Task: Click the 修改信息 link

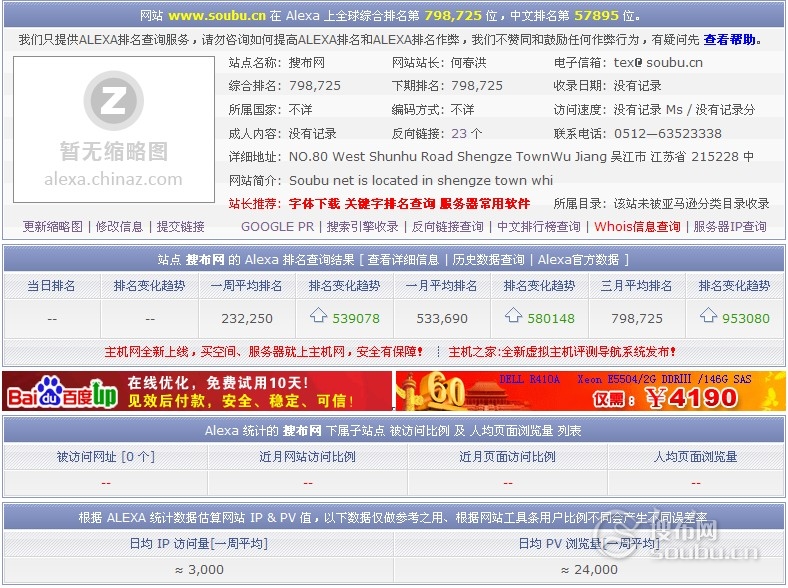Action: (119, 227)
